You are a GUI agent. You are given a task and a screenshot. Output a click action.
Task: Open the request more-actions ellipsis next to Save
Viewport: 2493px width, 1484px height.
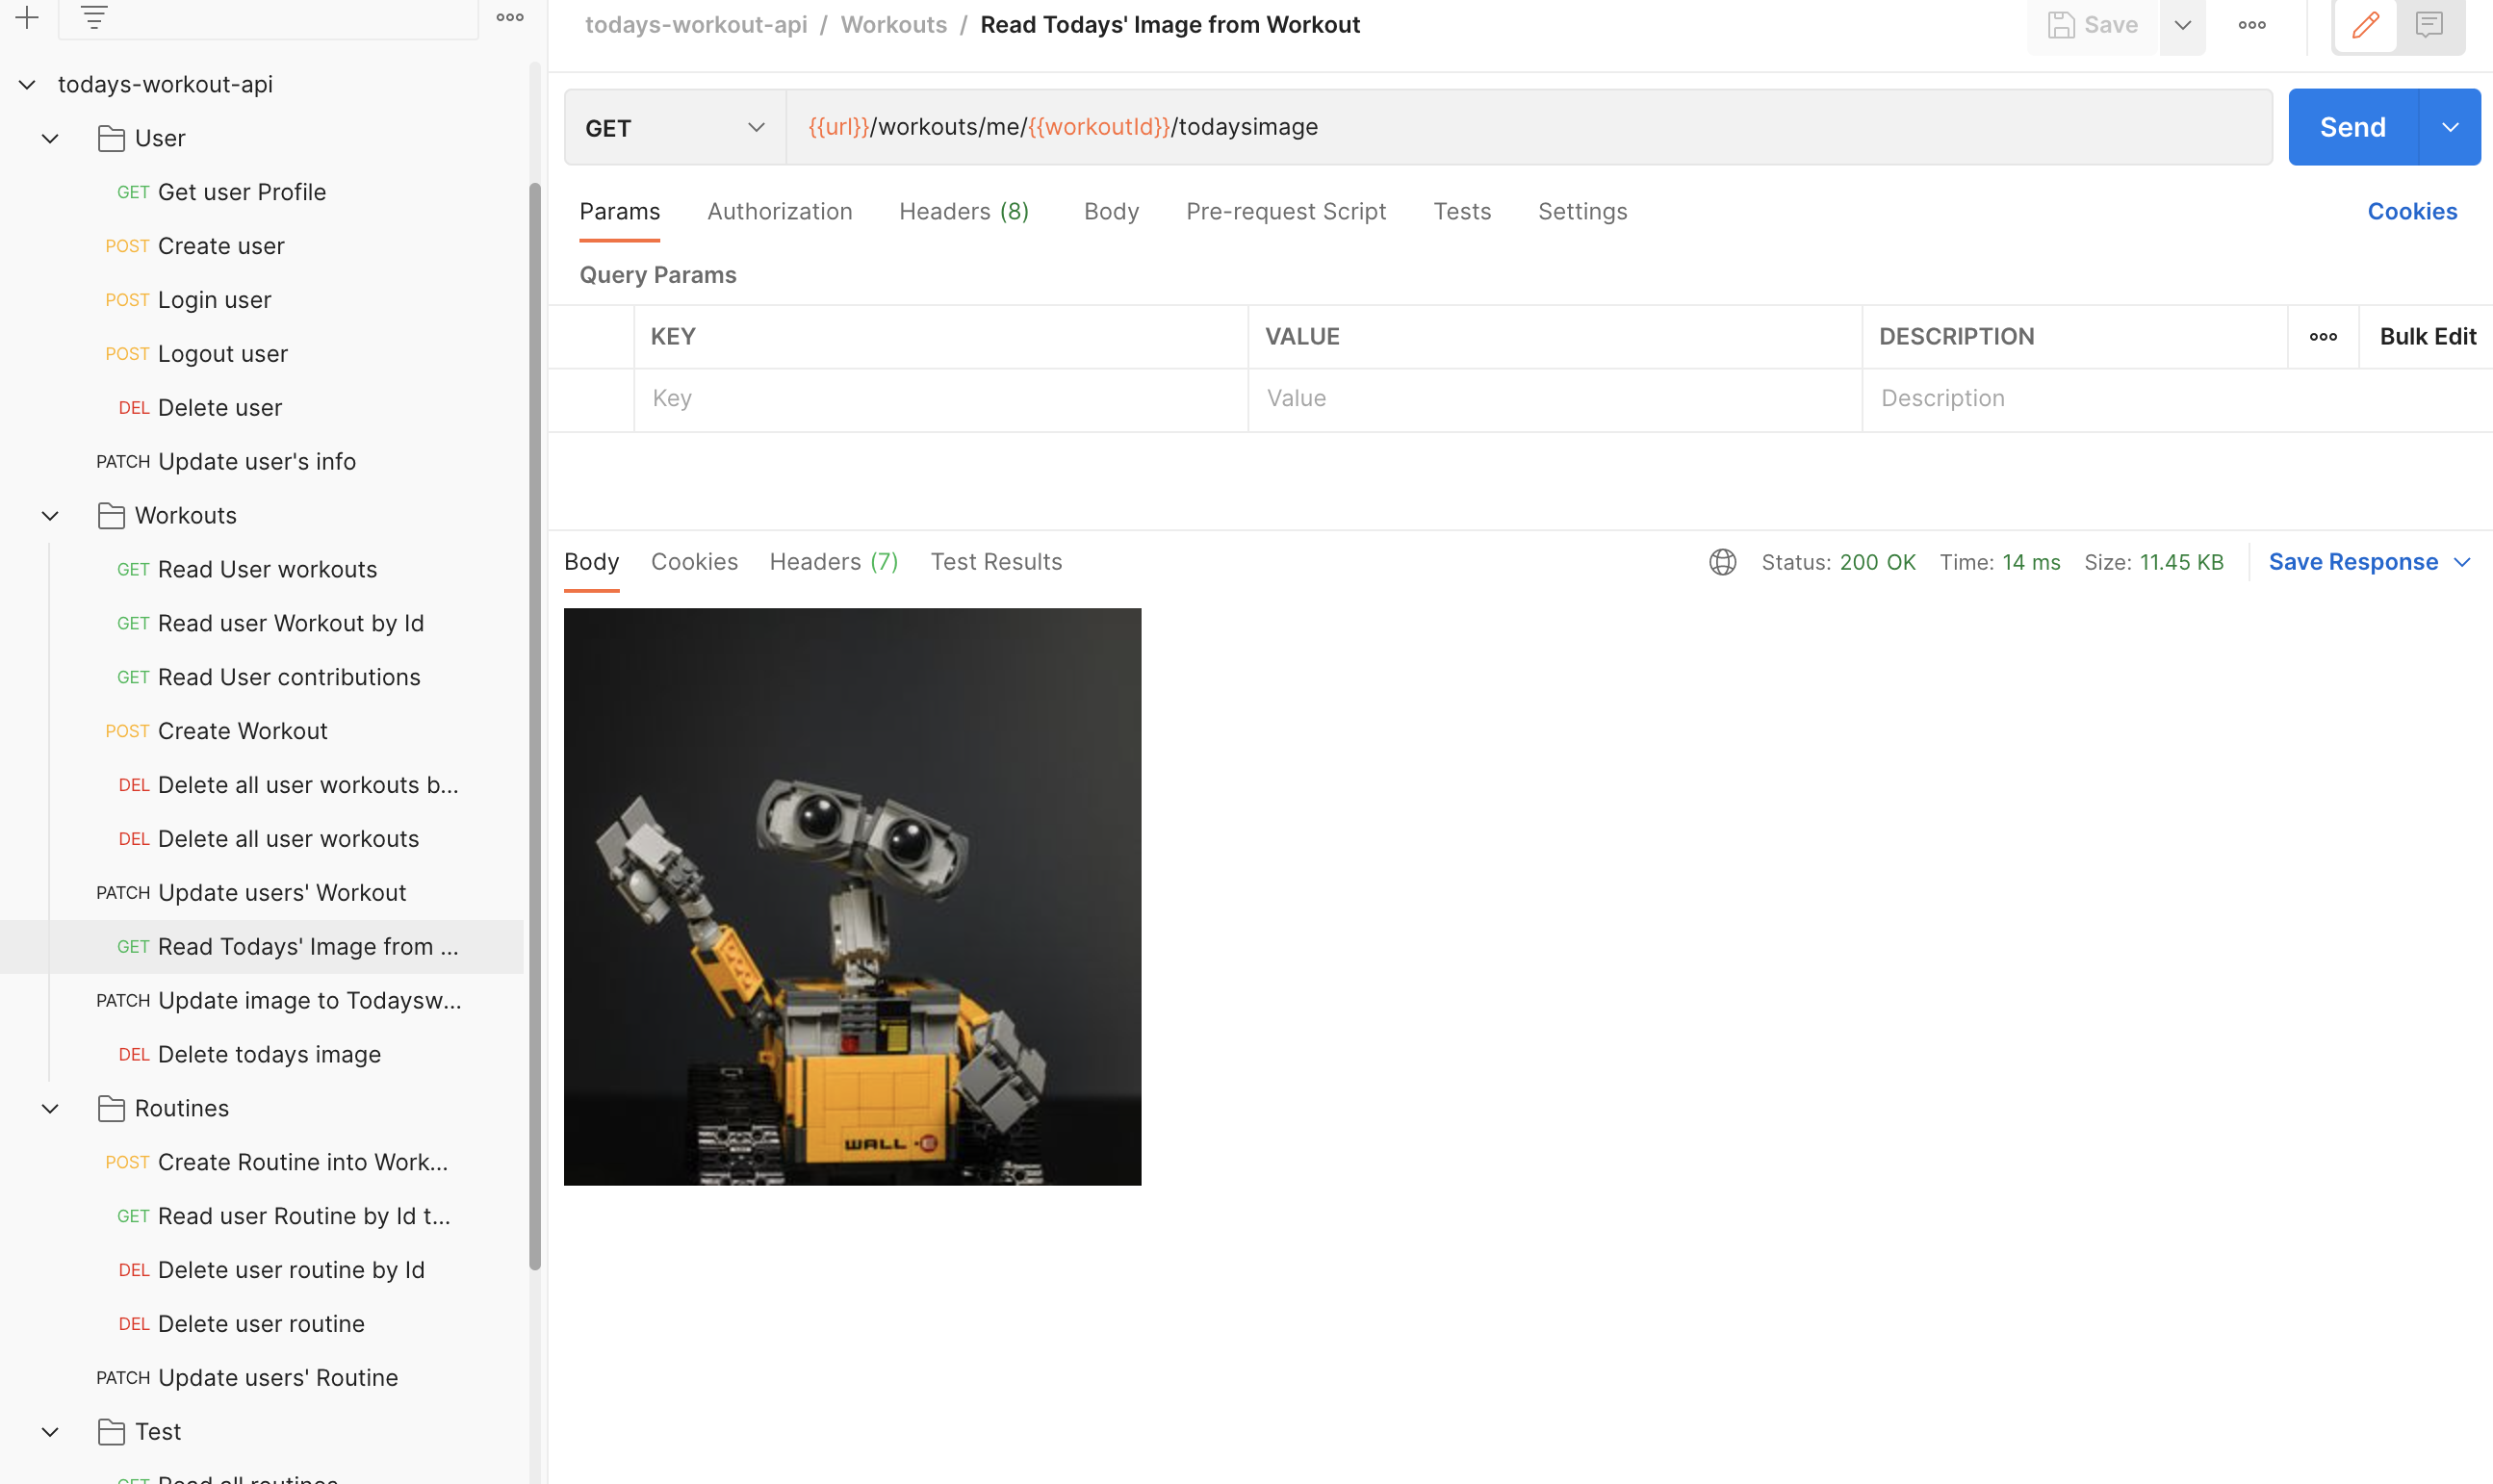click(2252, 25)
